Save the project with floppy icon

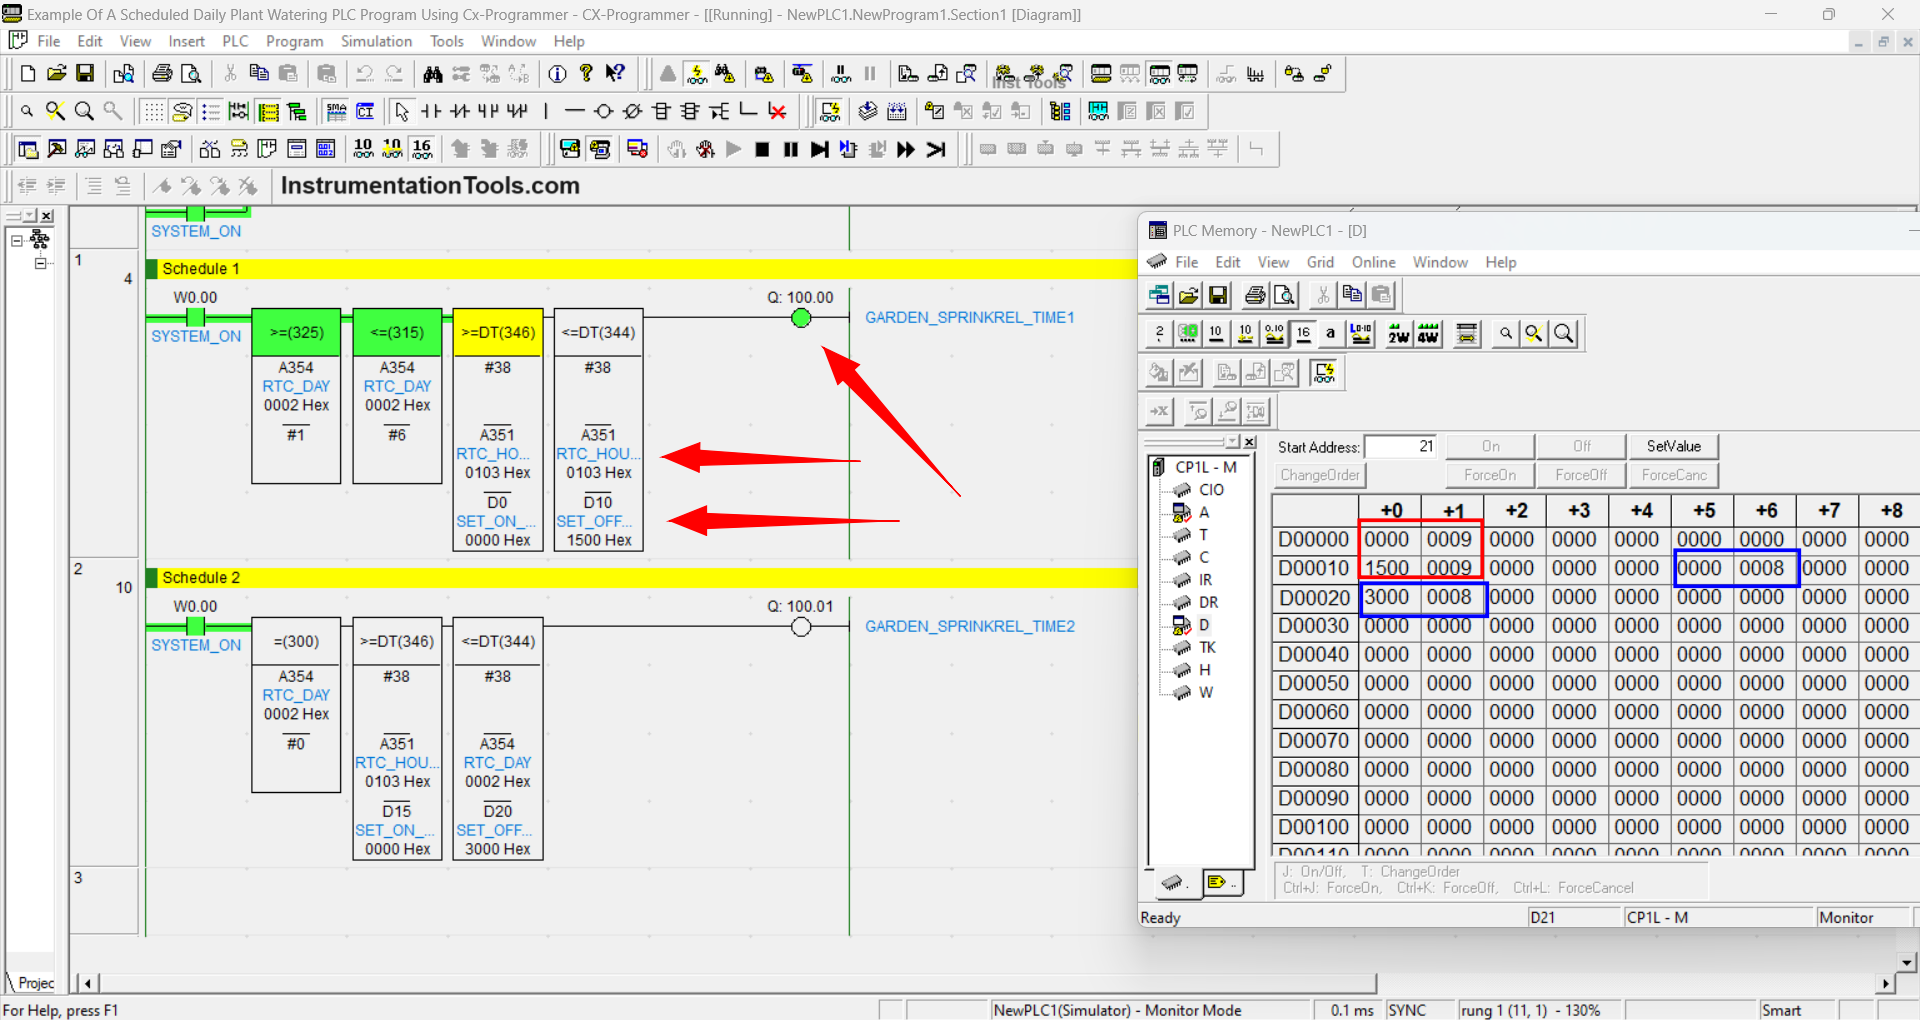click(85, 73)
